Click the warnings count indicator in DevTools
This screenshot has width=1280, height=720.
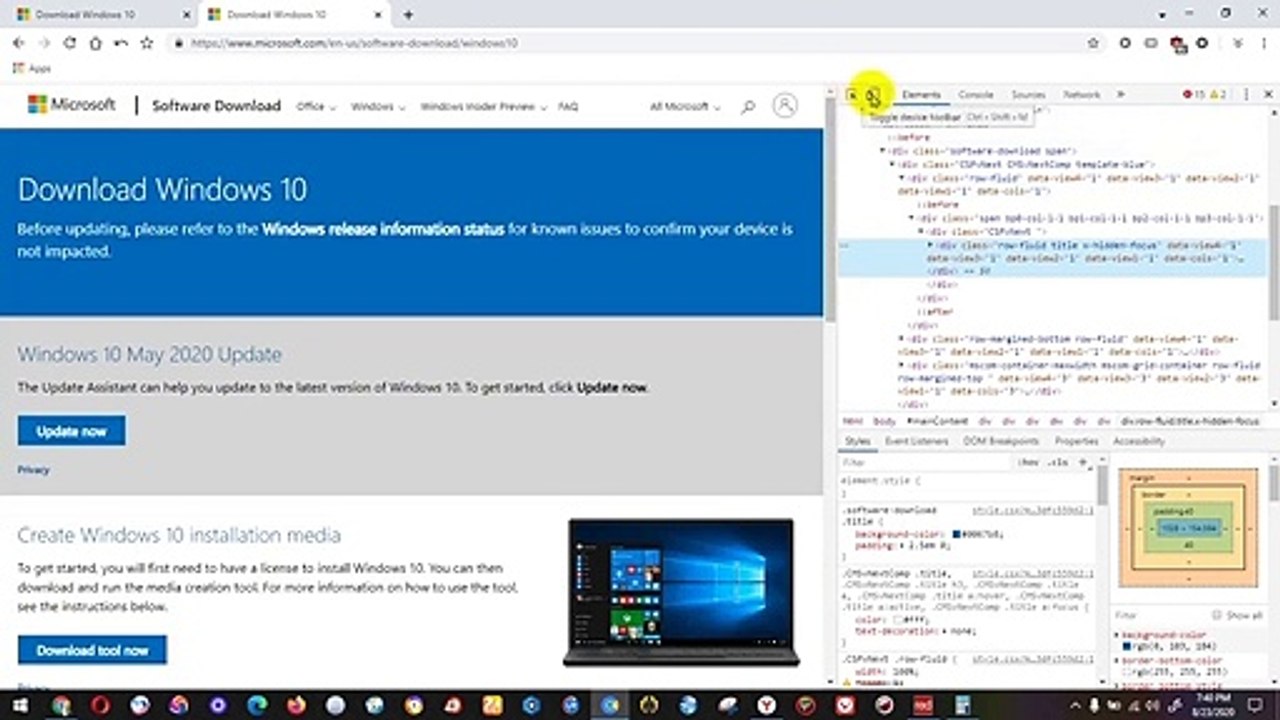coord(1218,95)
